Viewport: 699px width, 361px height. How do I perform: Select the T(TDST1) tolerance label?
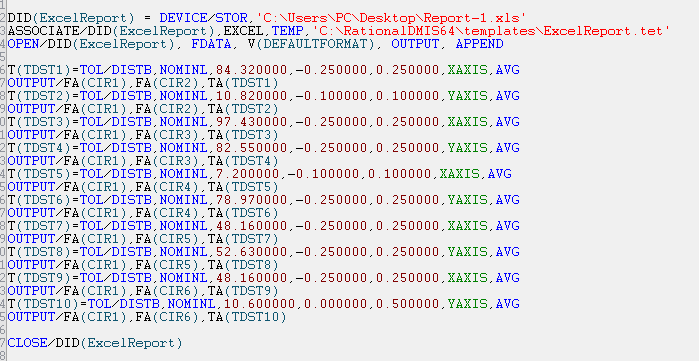[39, 70]
